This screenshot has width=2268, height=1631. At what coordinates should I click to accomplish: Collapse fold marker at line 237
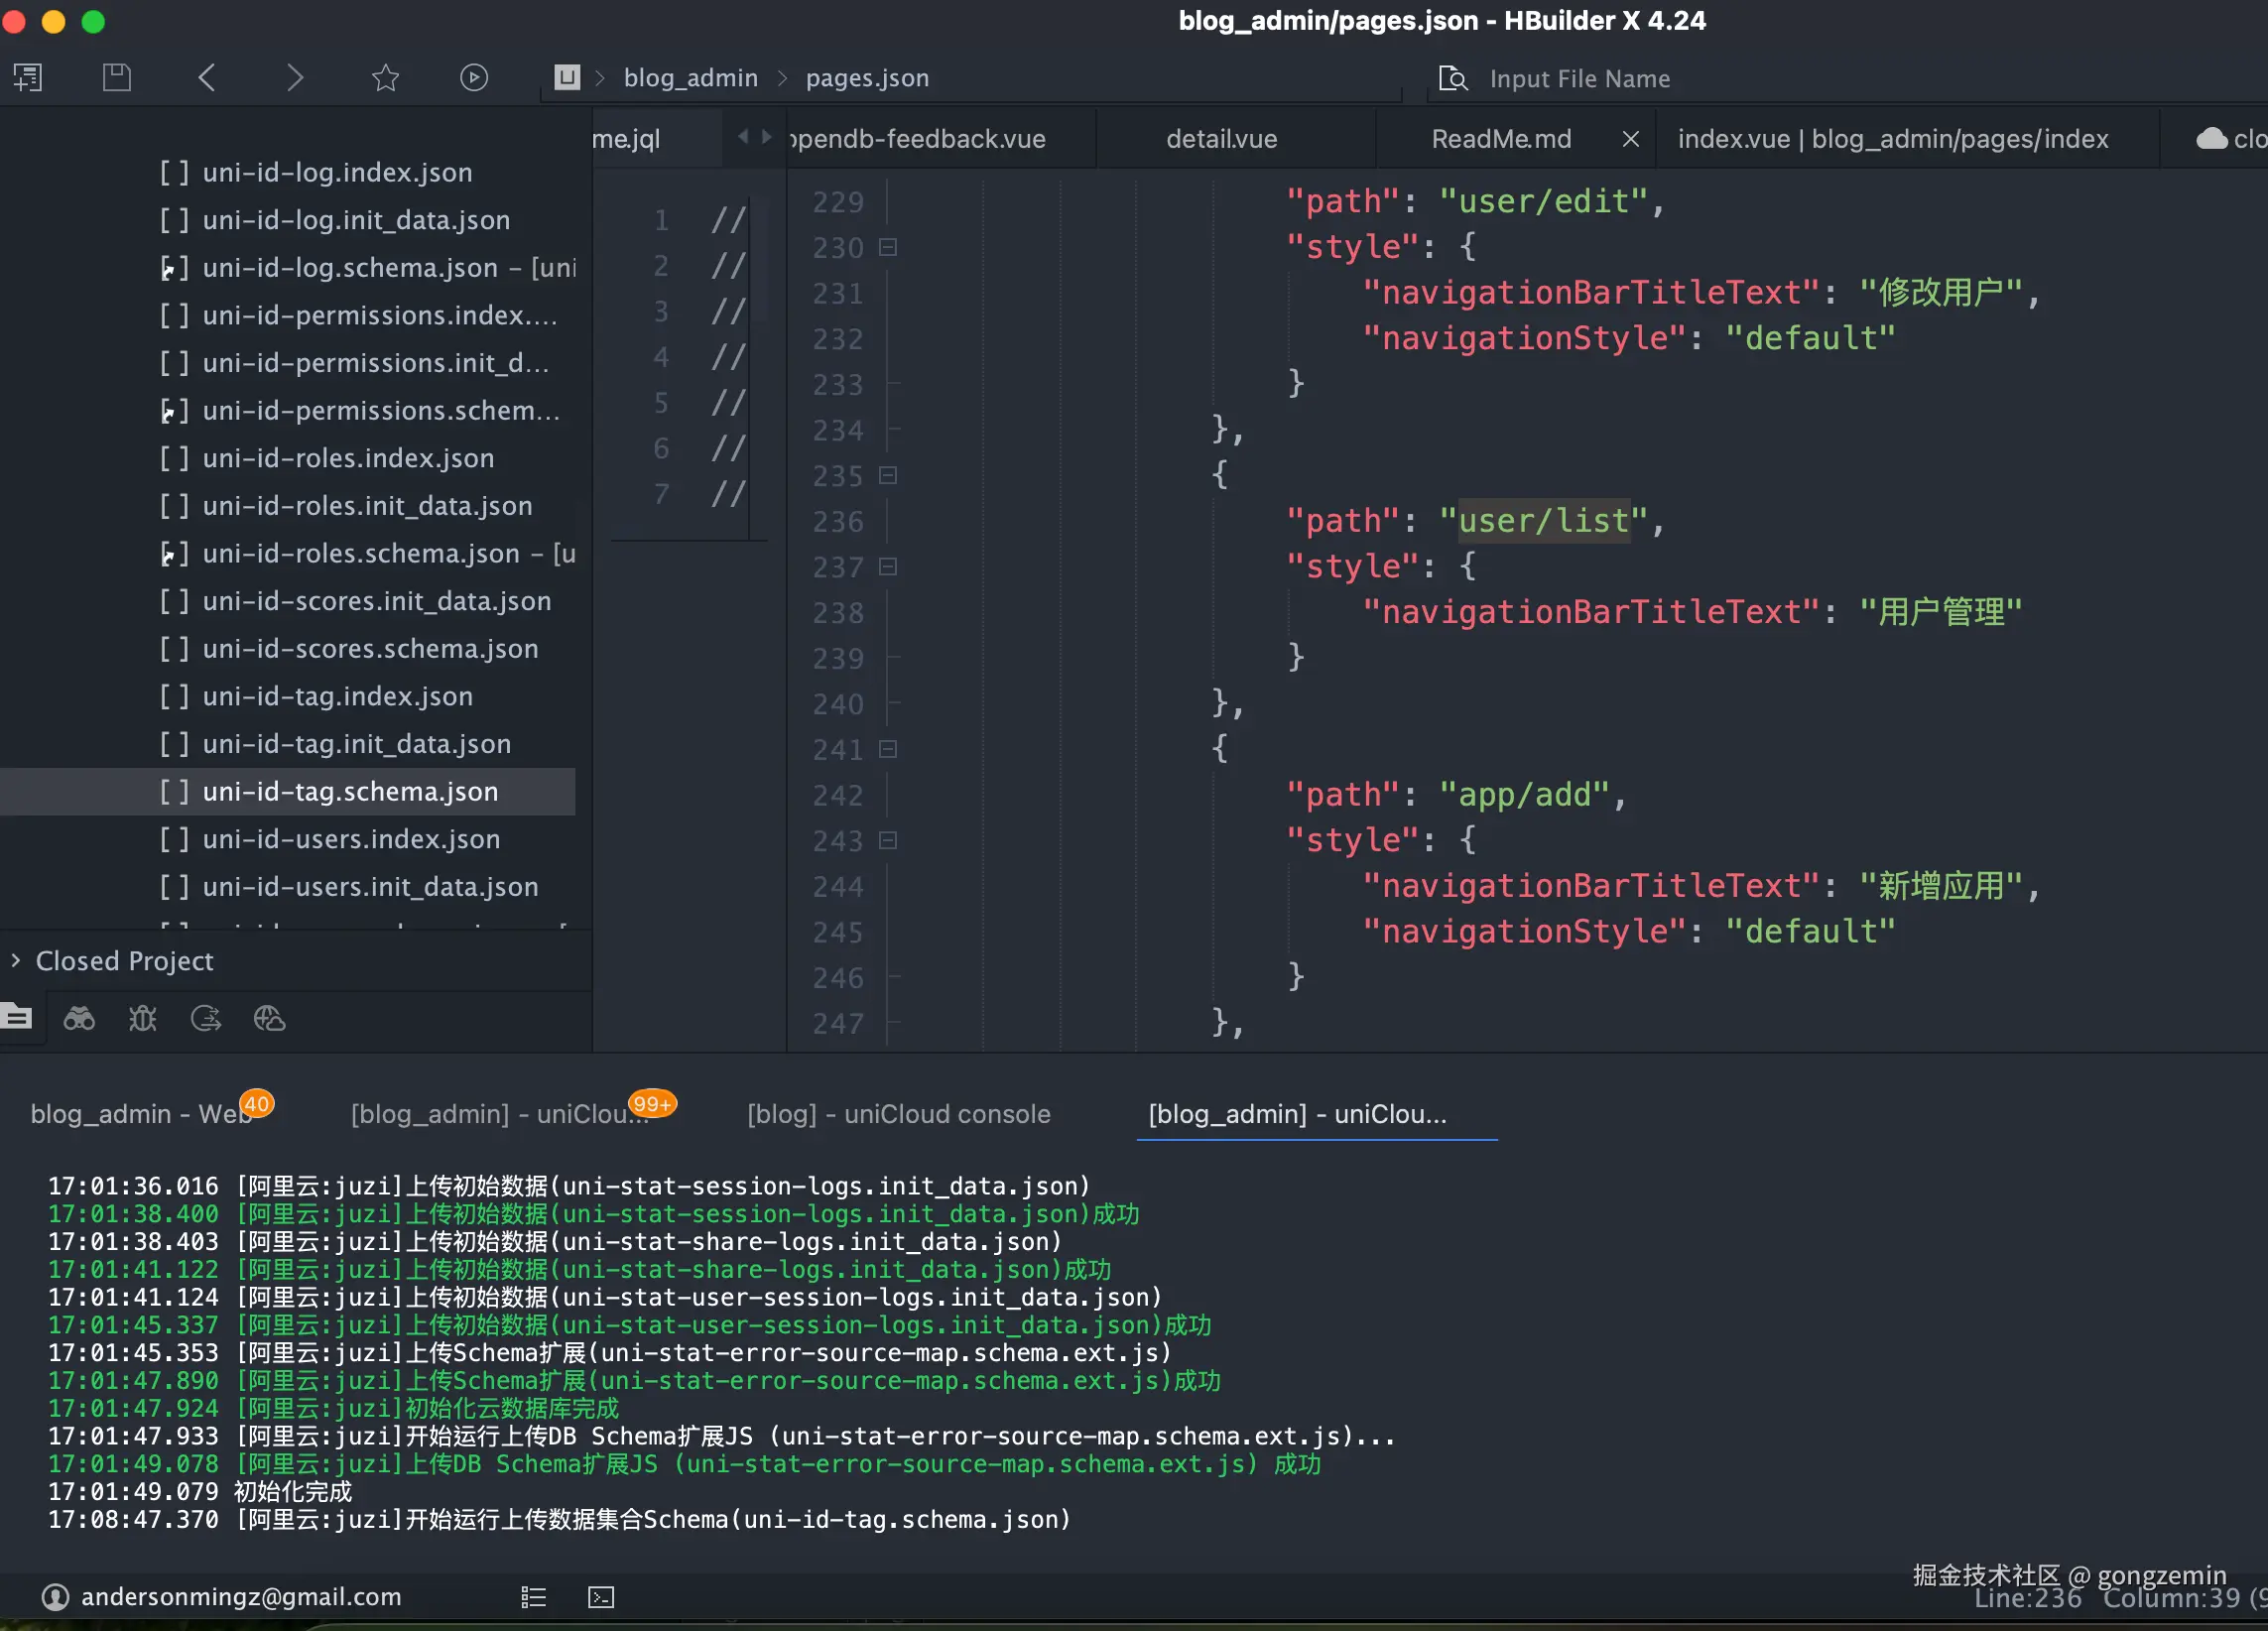click(888, 567)
